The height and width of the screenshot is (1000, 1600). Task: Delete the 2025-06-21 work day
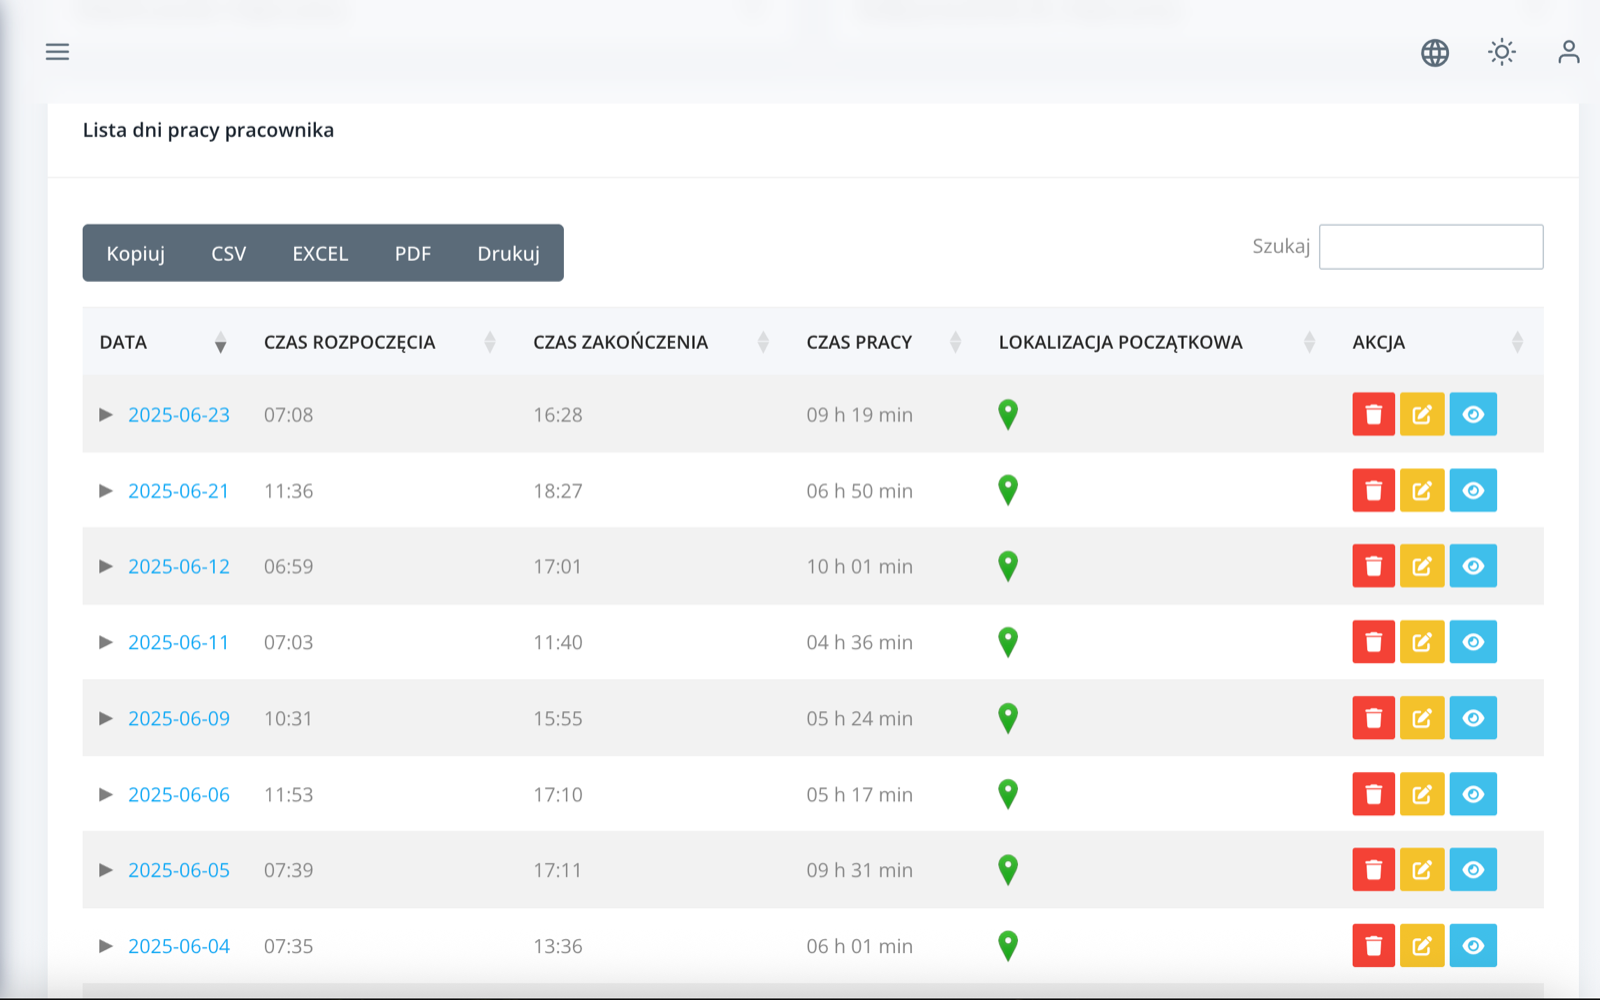point(1373,490)
